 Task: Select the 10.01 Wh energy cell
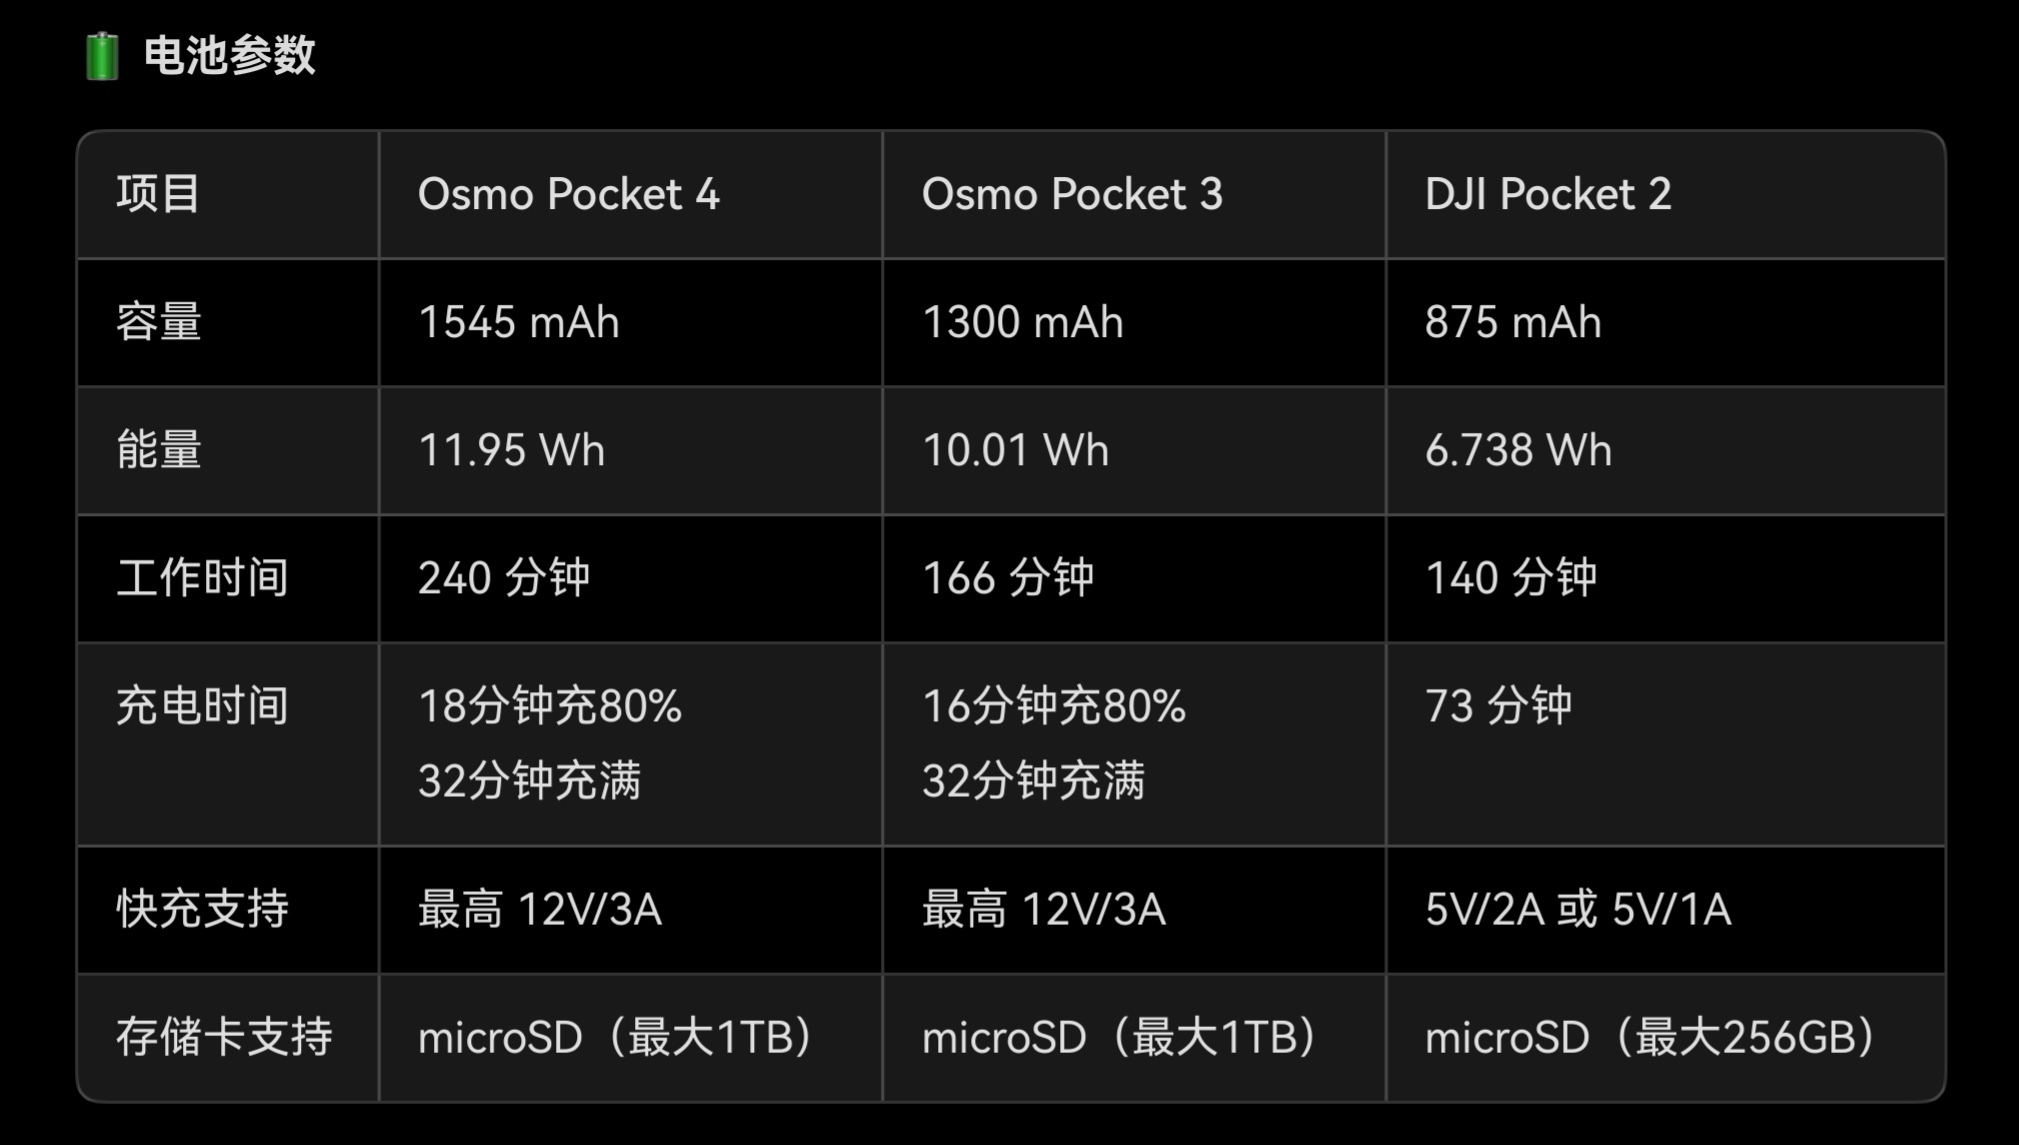pyautogui.click(x=1015, y=450)
